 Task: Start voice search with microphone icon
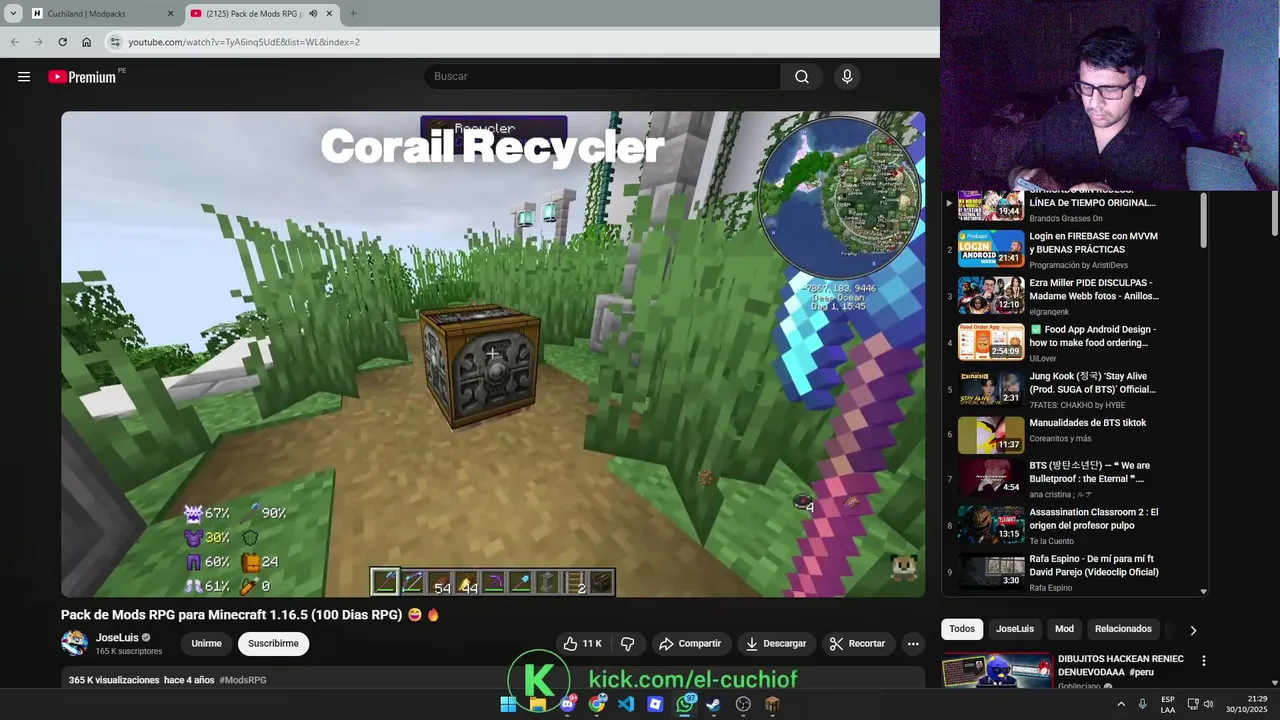pos(847,77)
